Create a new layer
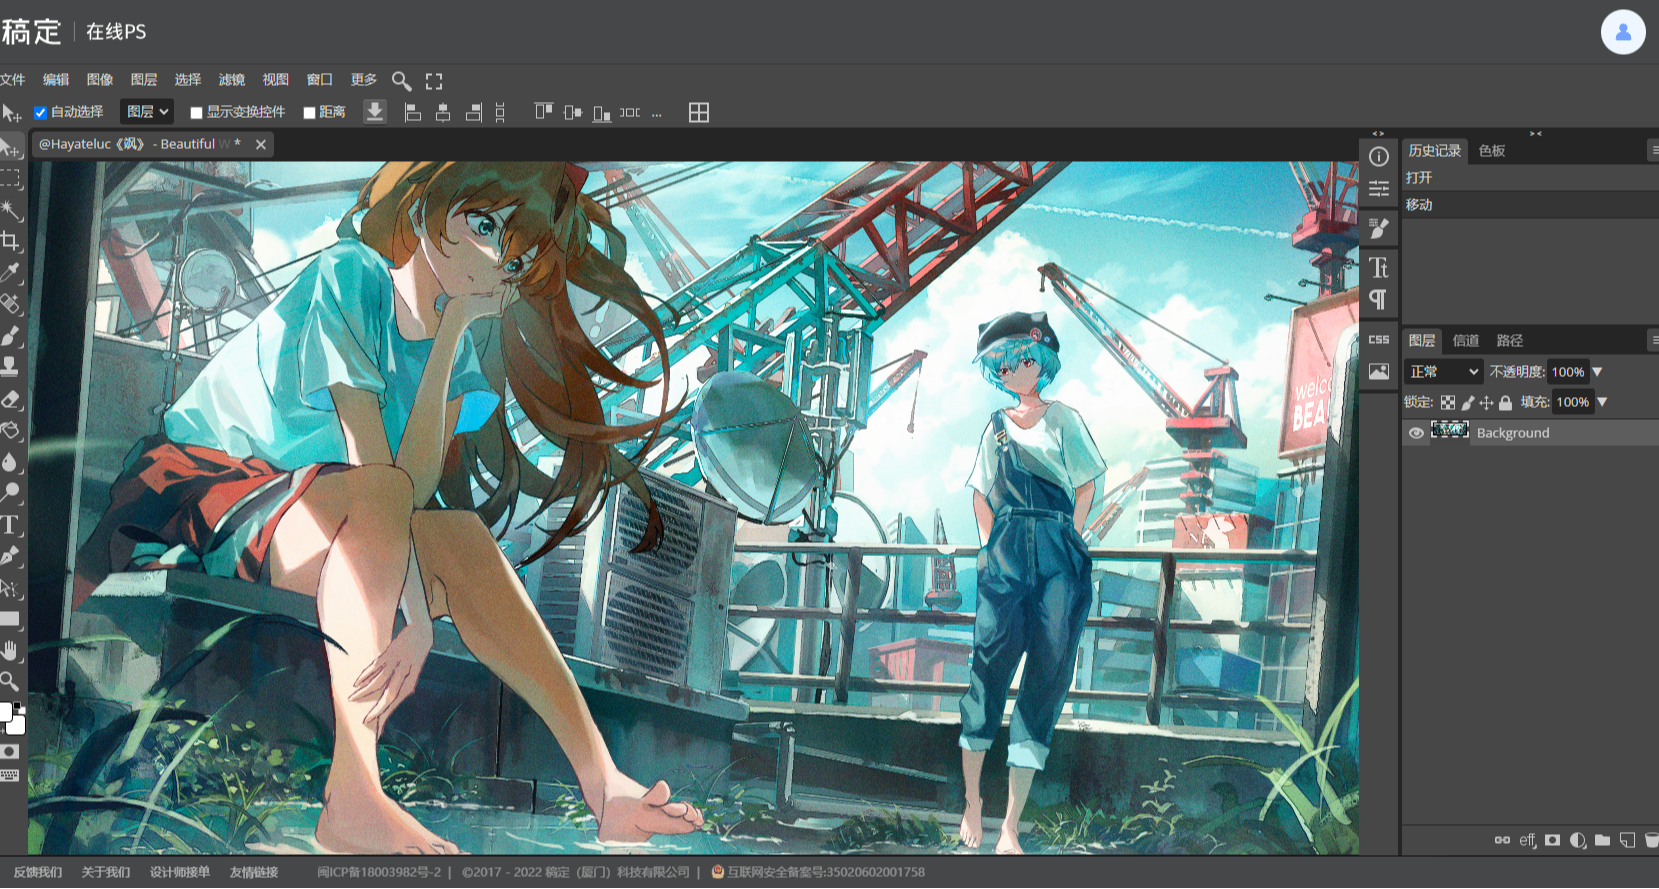Viewport: 1659px width, 889px height. 1627,840
